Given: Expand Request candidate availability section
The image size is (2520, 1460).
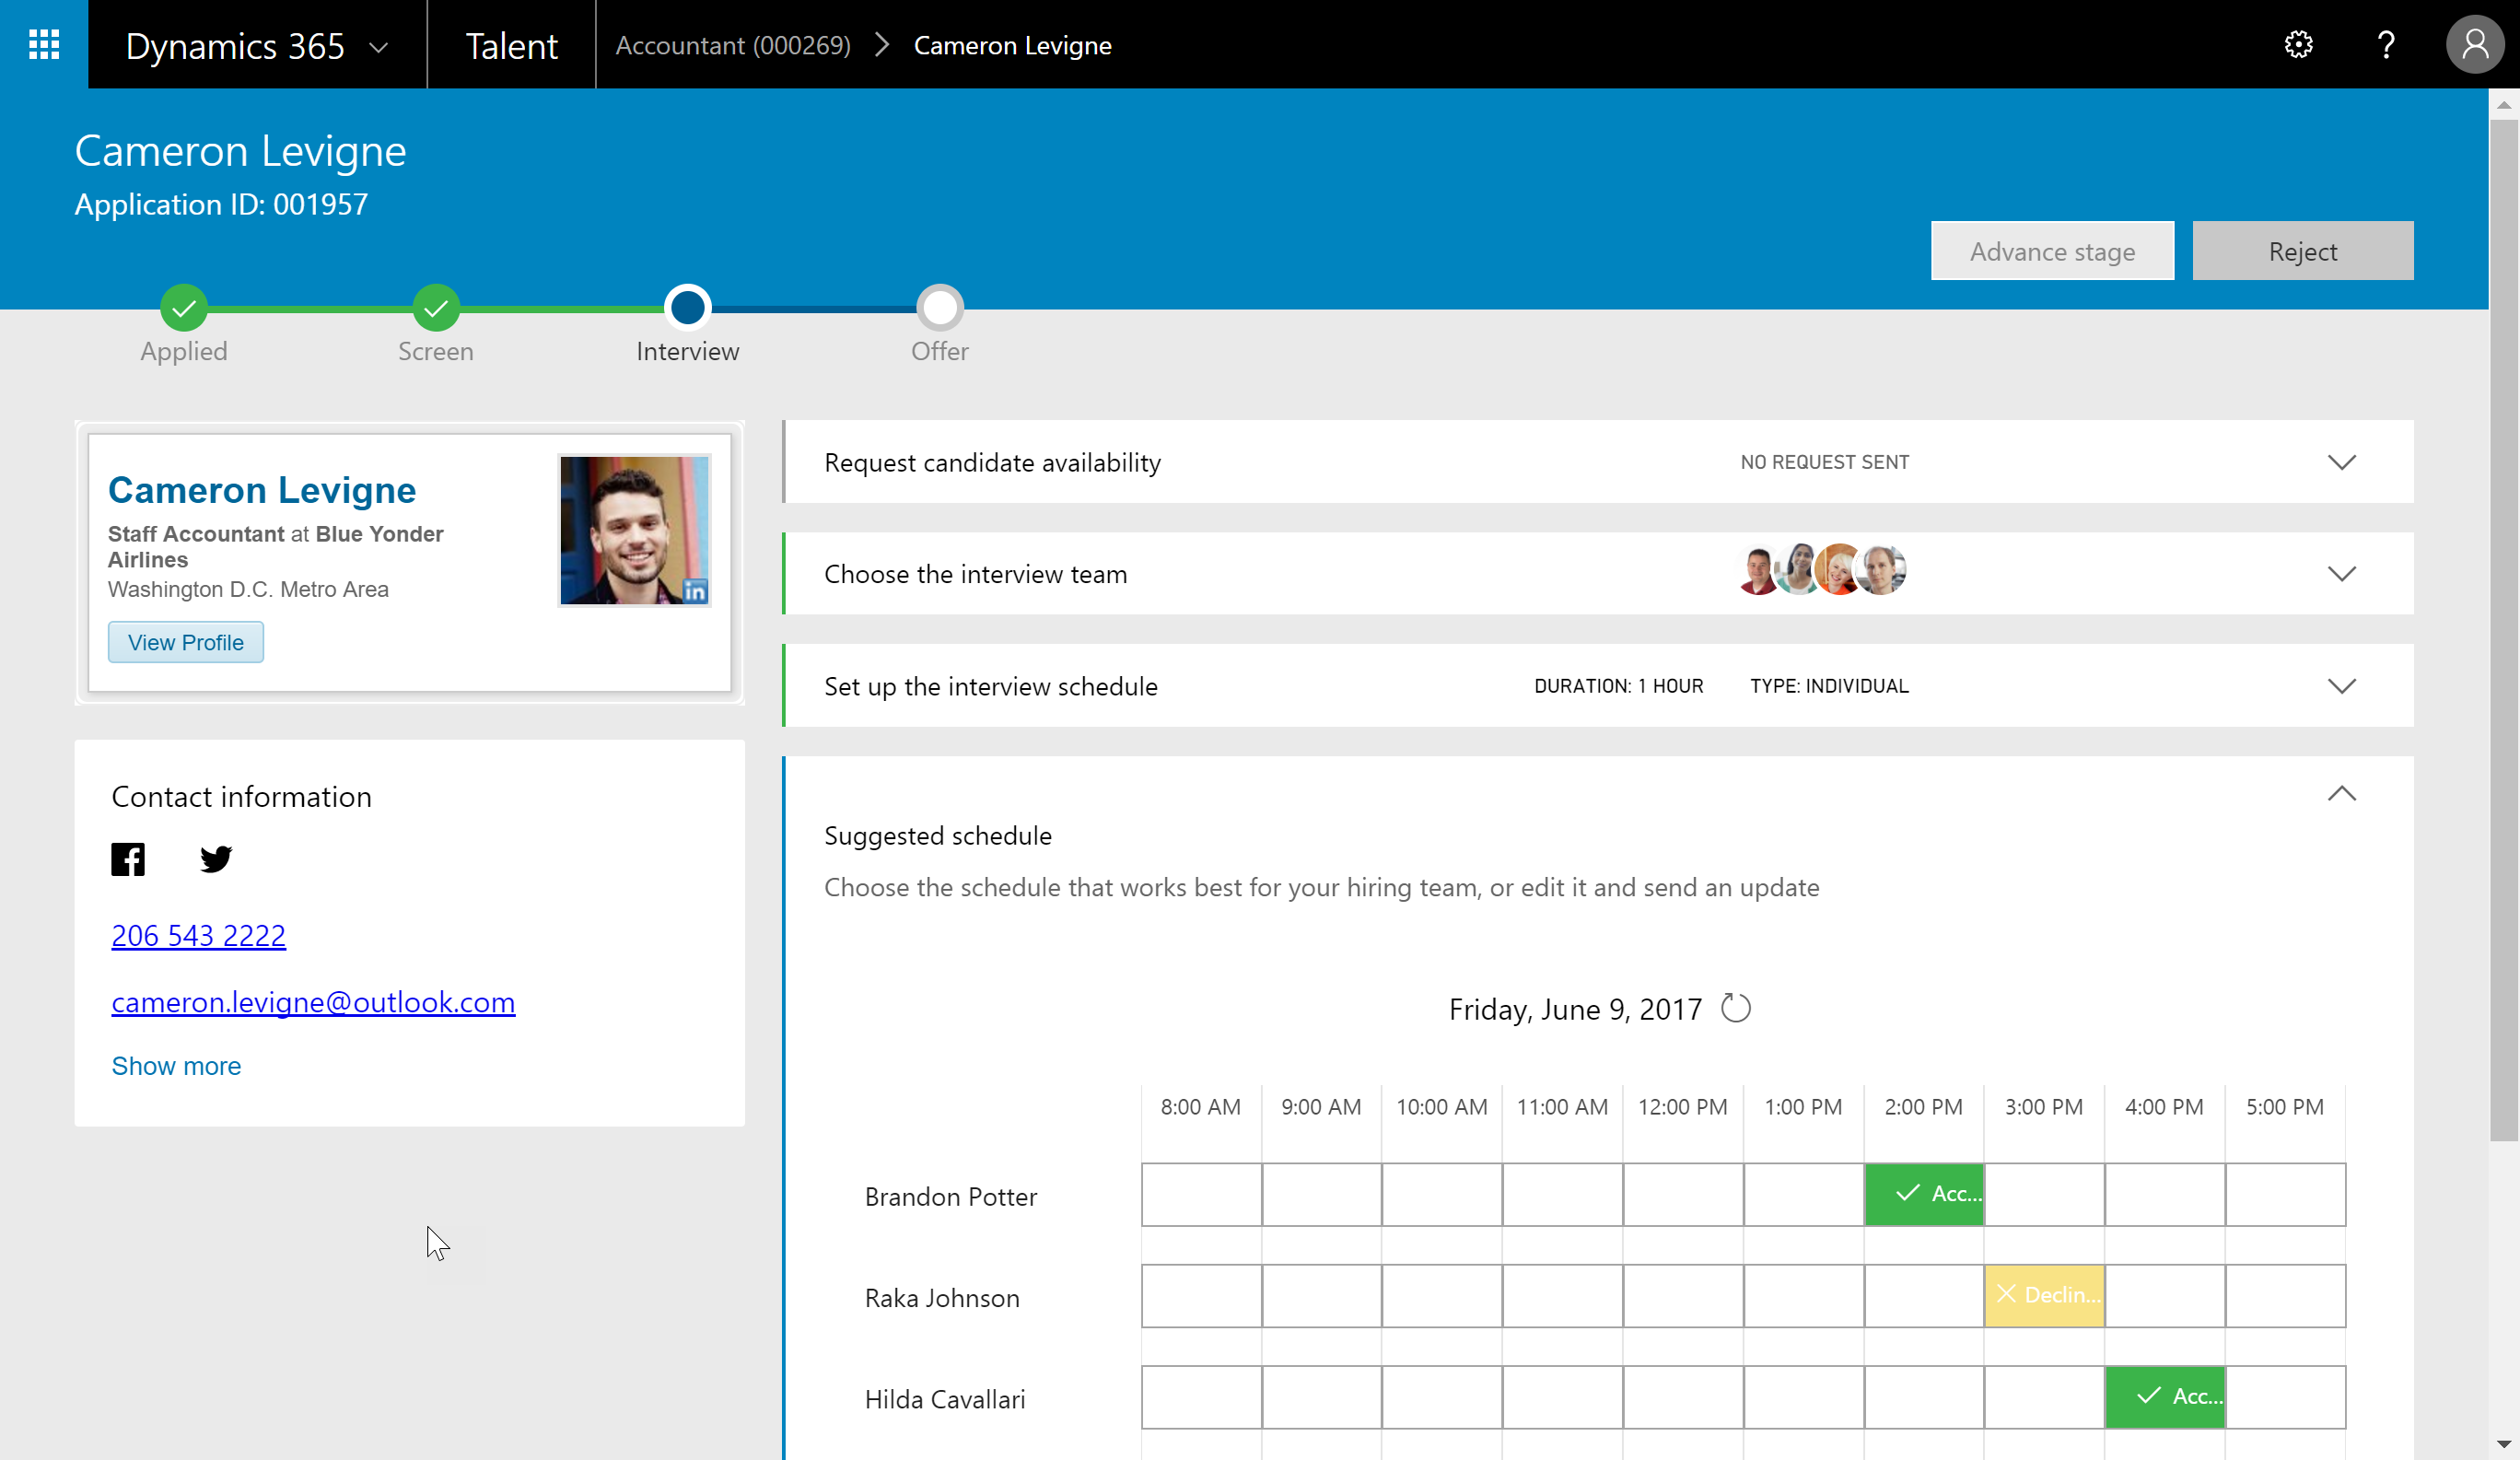Looking at the screenshot, I should (2341, 462).
